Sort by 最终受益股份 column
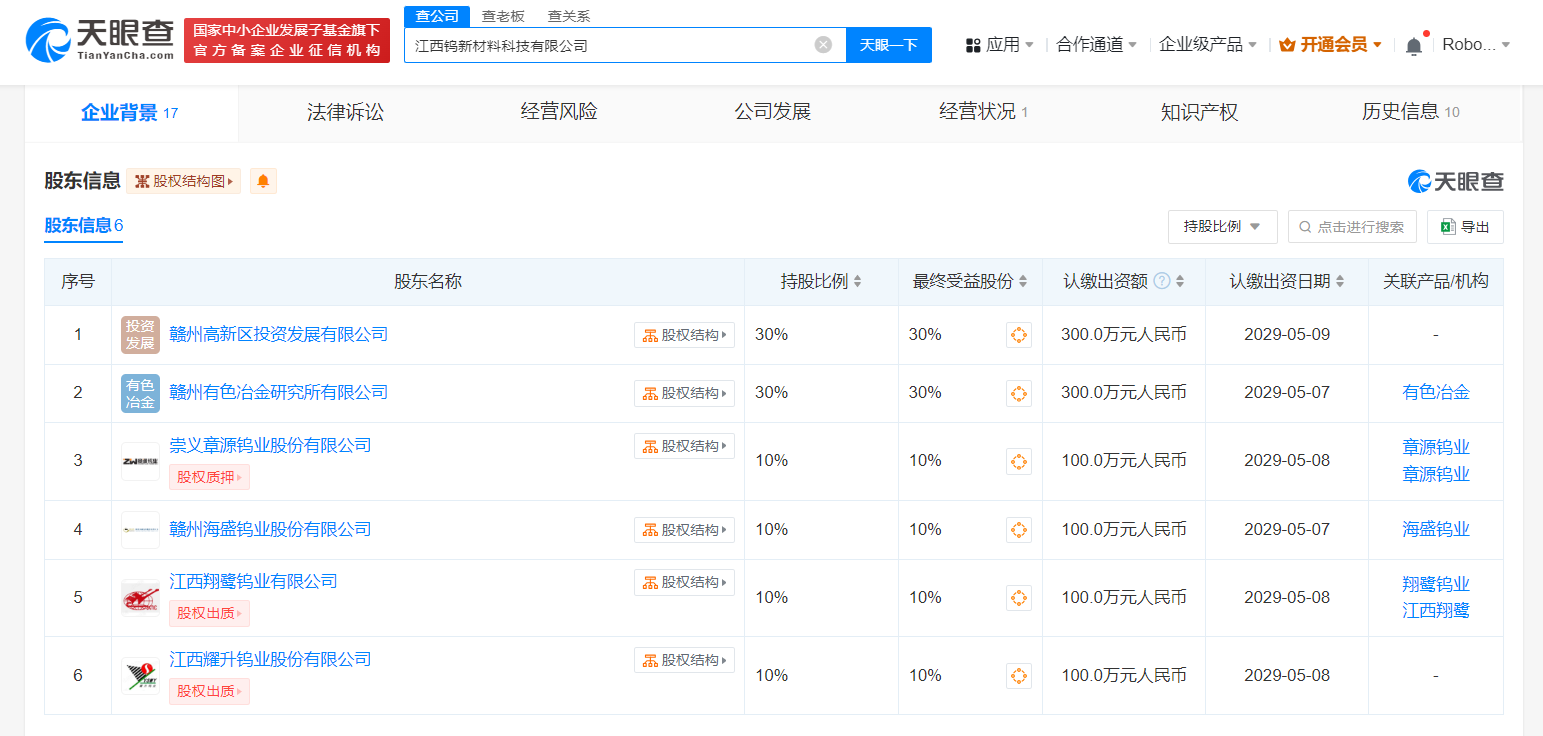This screenshot has height=736, width=1543. [1023, 282]
